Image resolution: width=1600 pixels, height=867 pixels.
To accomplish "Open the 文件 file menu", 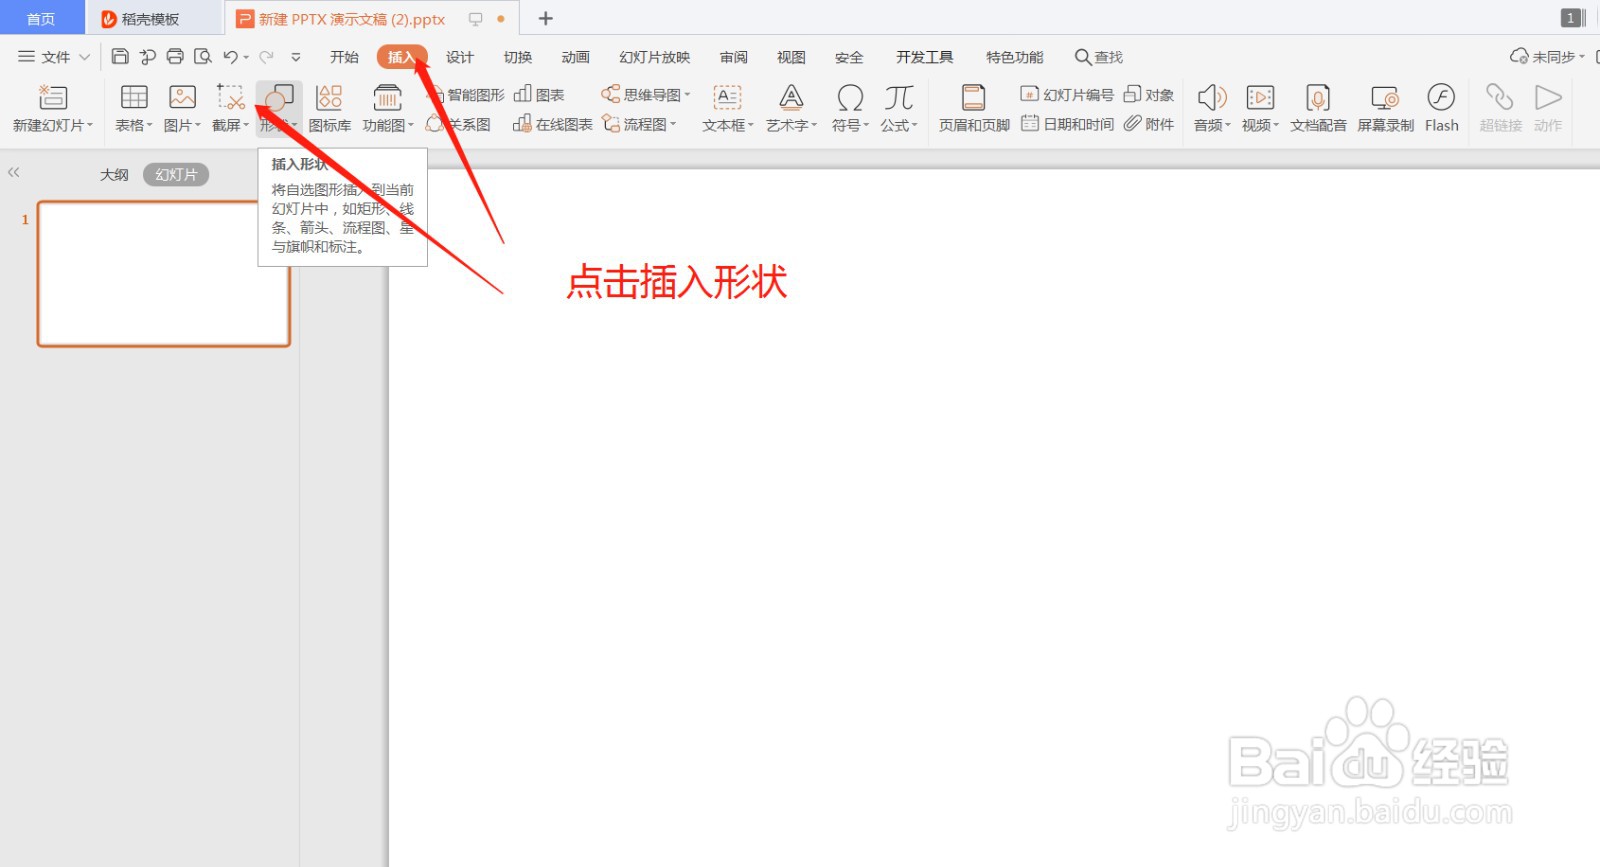I will click(45, 57).
